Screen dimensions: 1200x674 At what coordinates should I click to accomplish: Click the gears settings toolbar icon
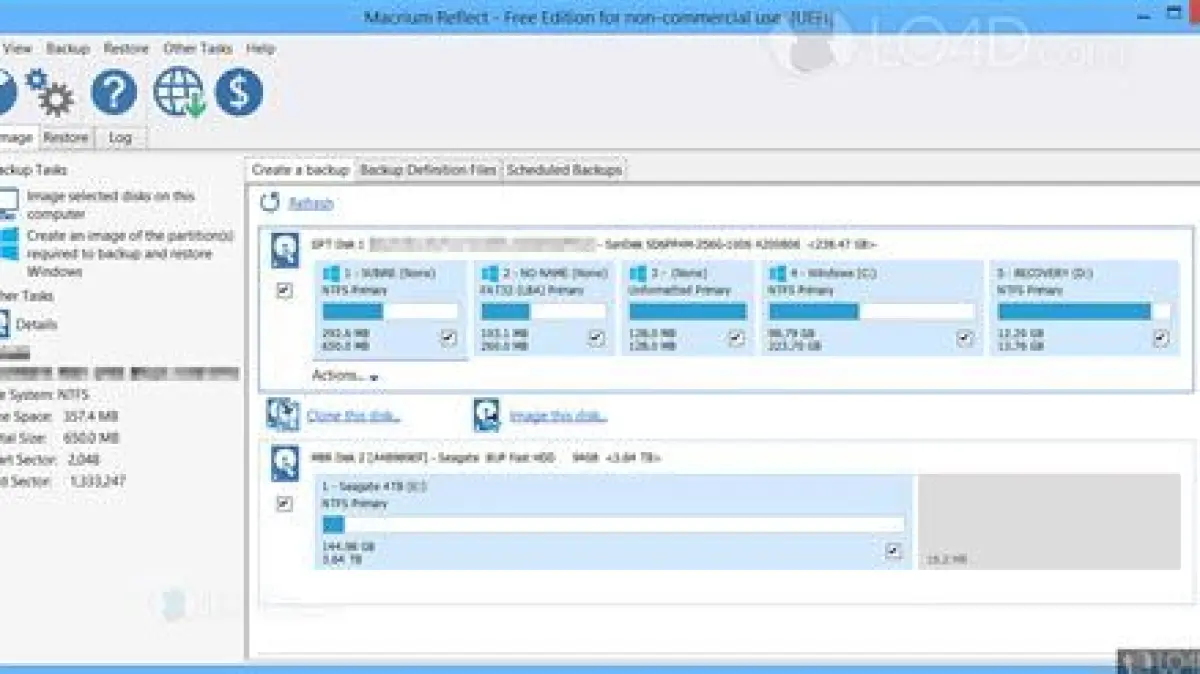[x=51, y=93]
